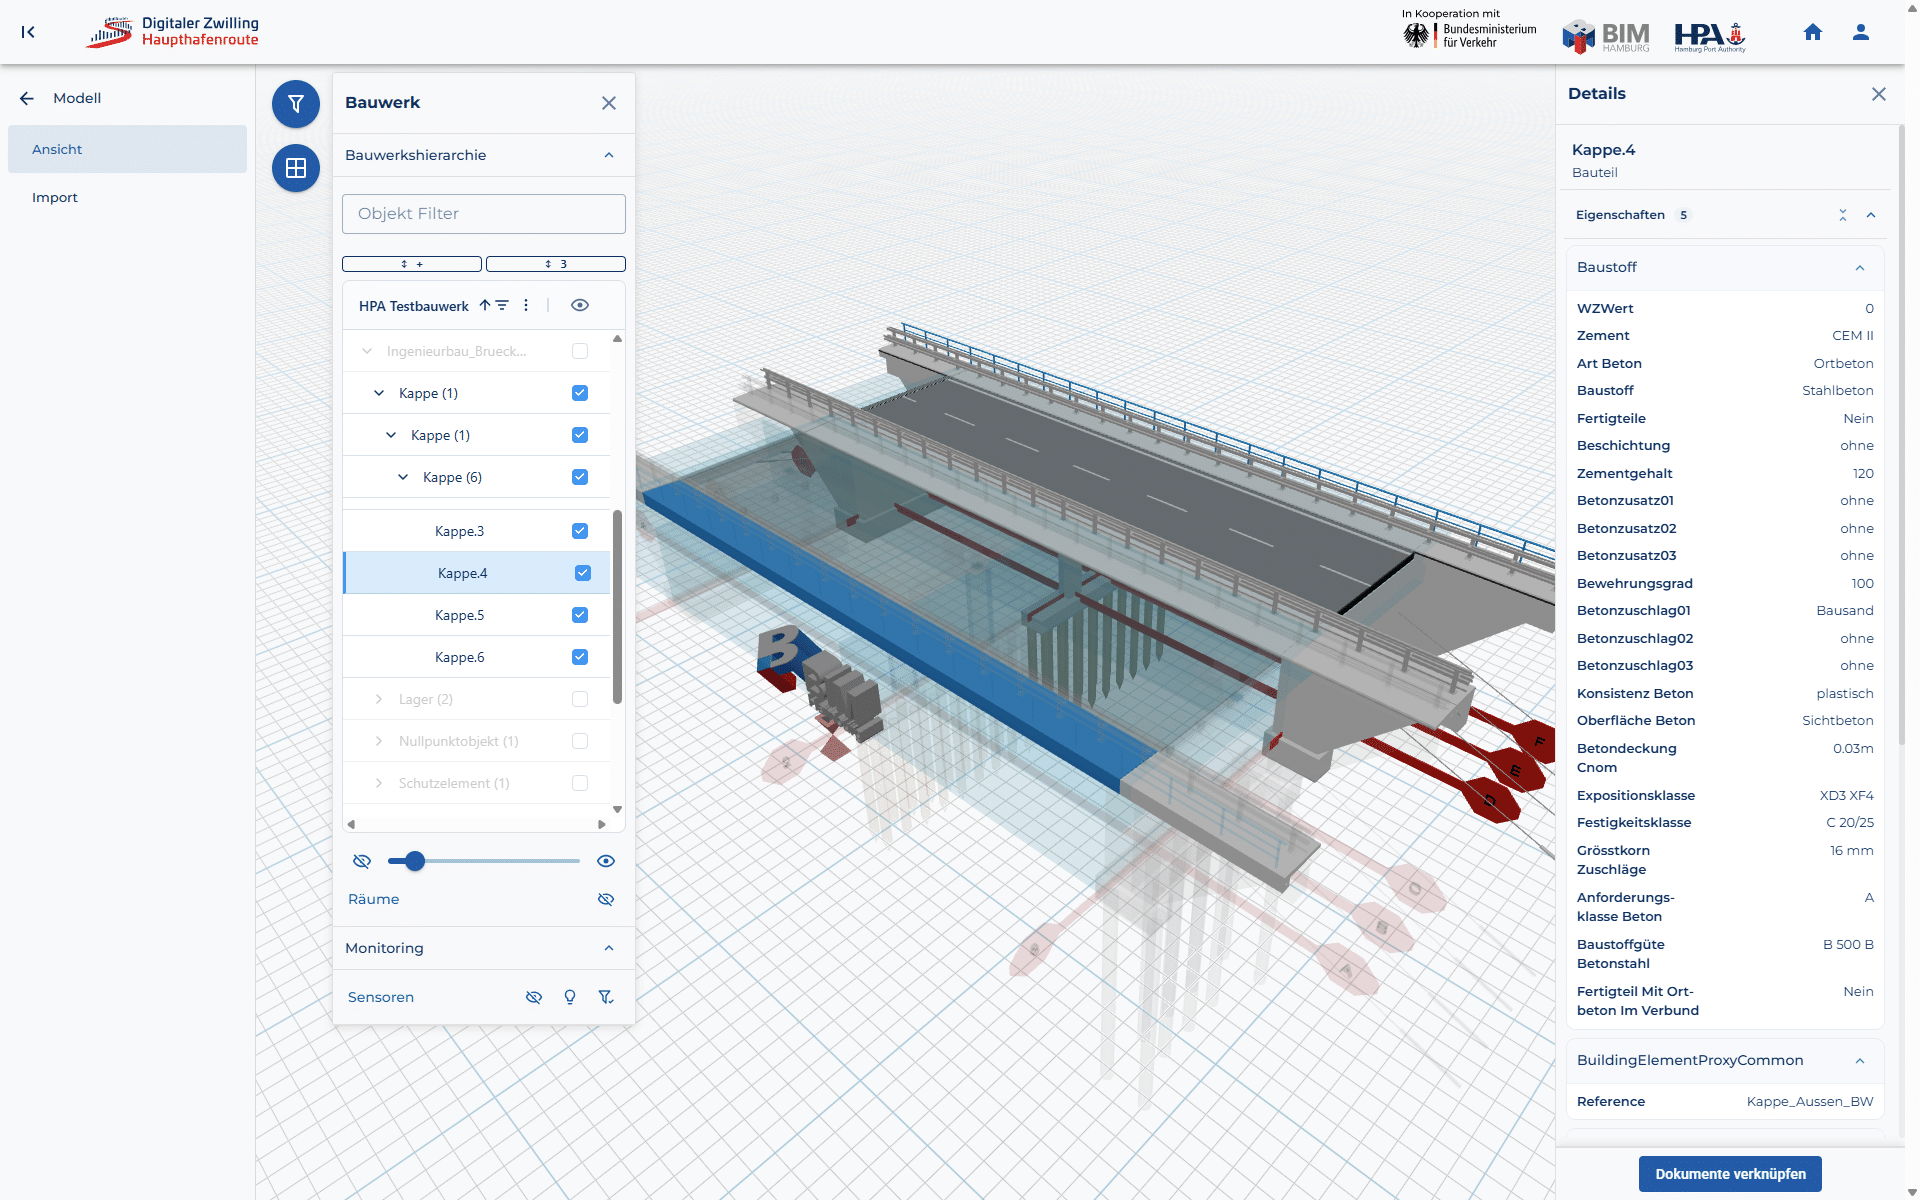The height and width of the screenshot is (1200, 1920).
Task: Collapse the Monitoring section
Action: (609, 948)
